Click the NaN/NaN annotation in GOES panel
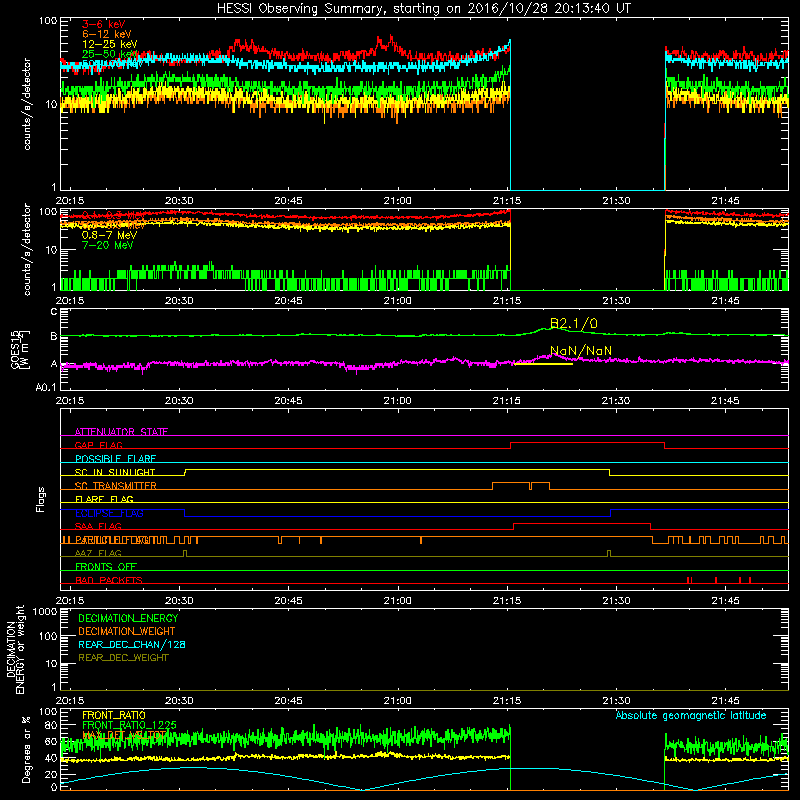Image resolution: width=800 pixels, height=800 pixels. 581,351
